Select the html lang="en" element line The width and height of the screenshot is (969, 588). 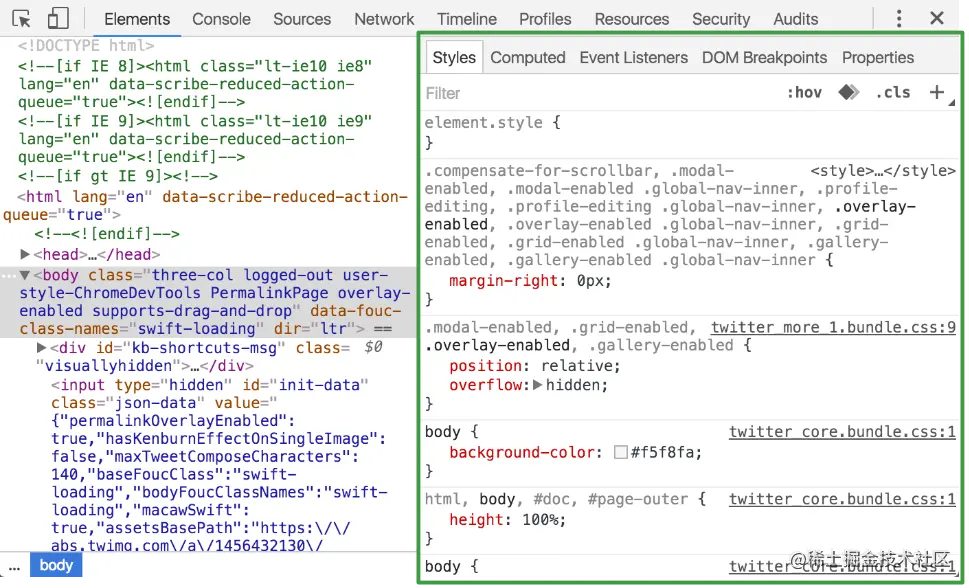tap(207, 206)
